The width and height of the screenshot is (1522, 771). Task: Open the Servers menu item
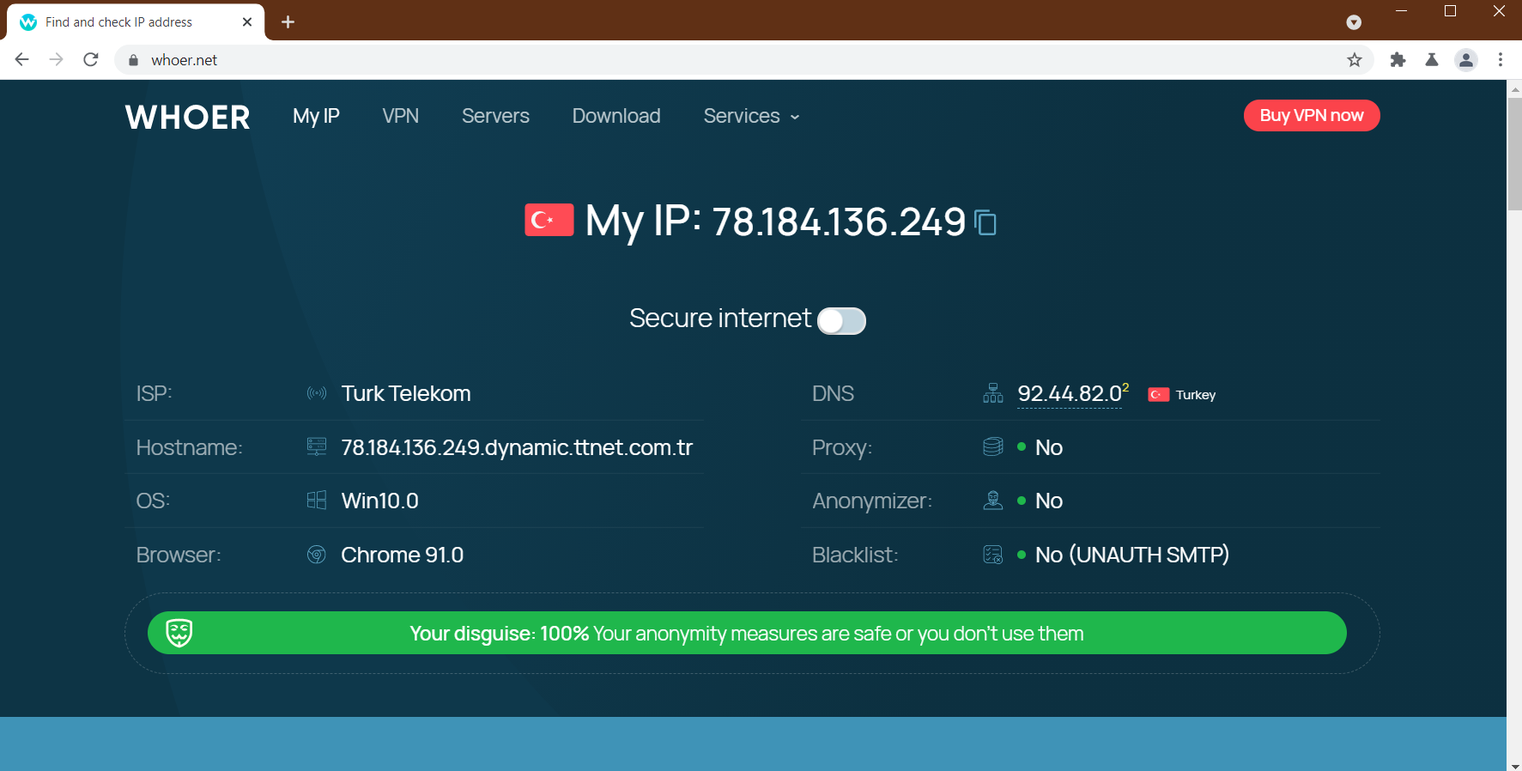pos(496,116)
